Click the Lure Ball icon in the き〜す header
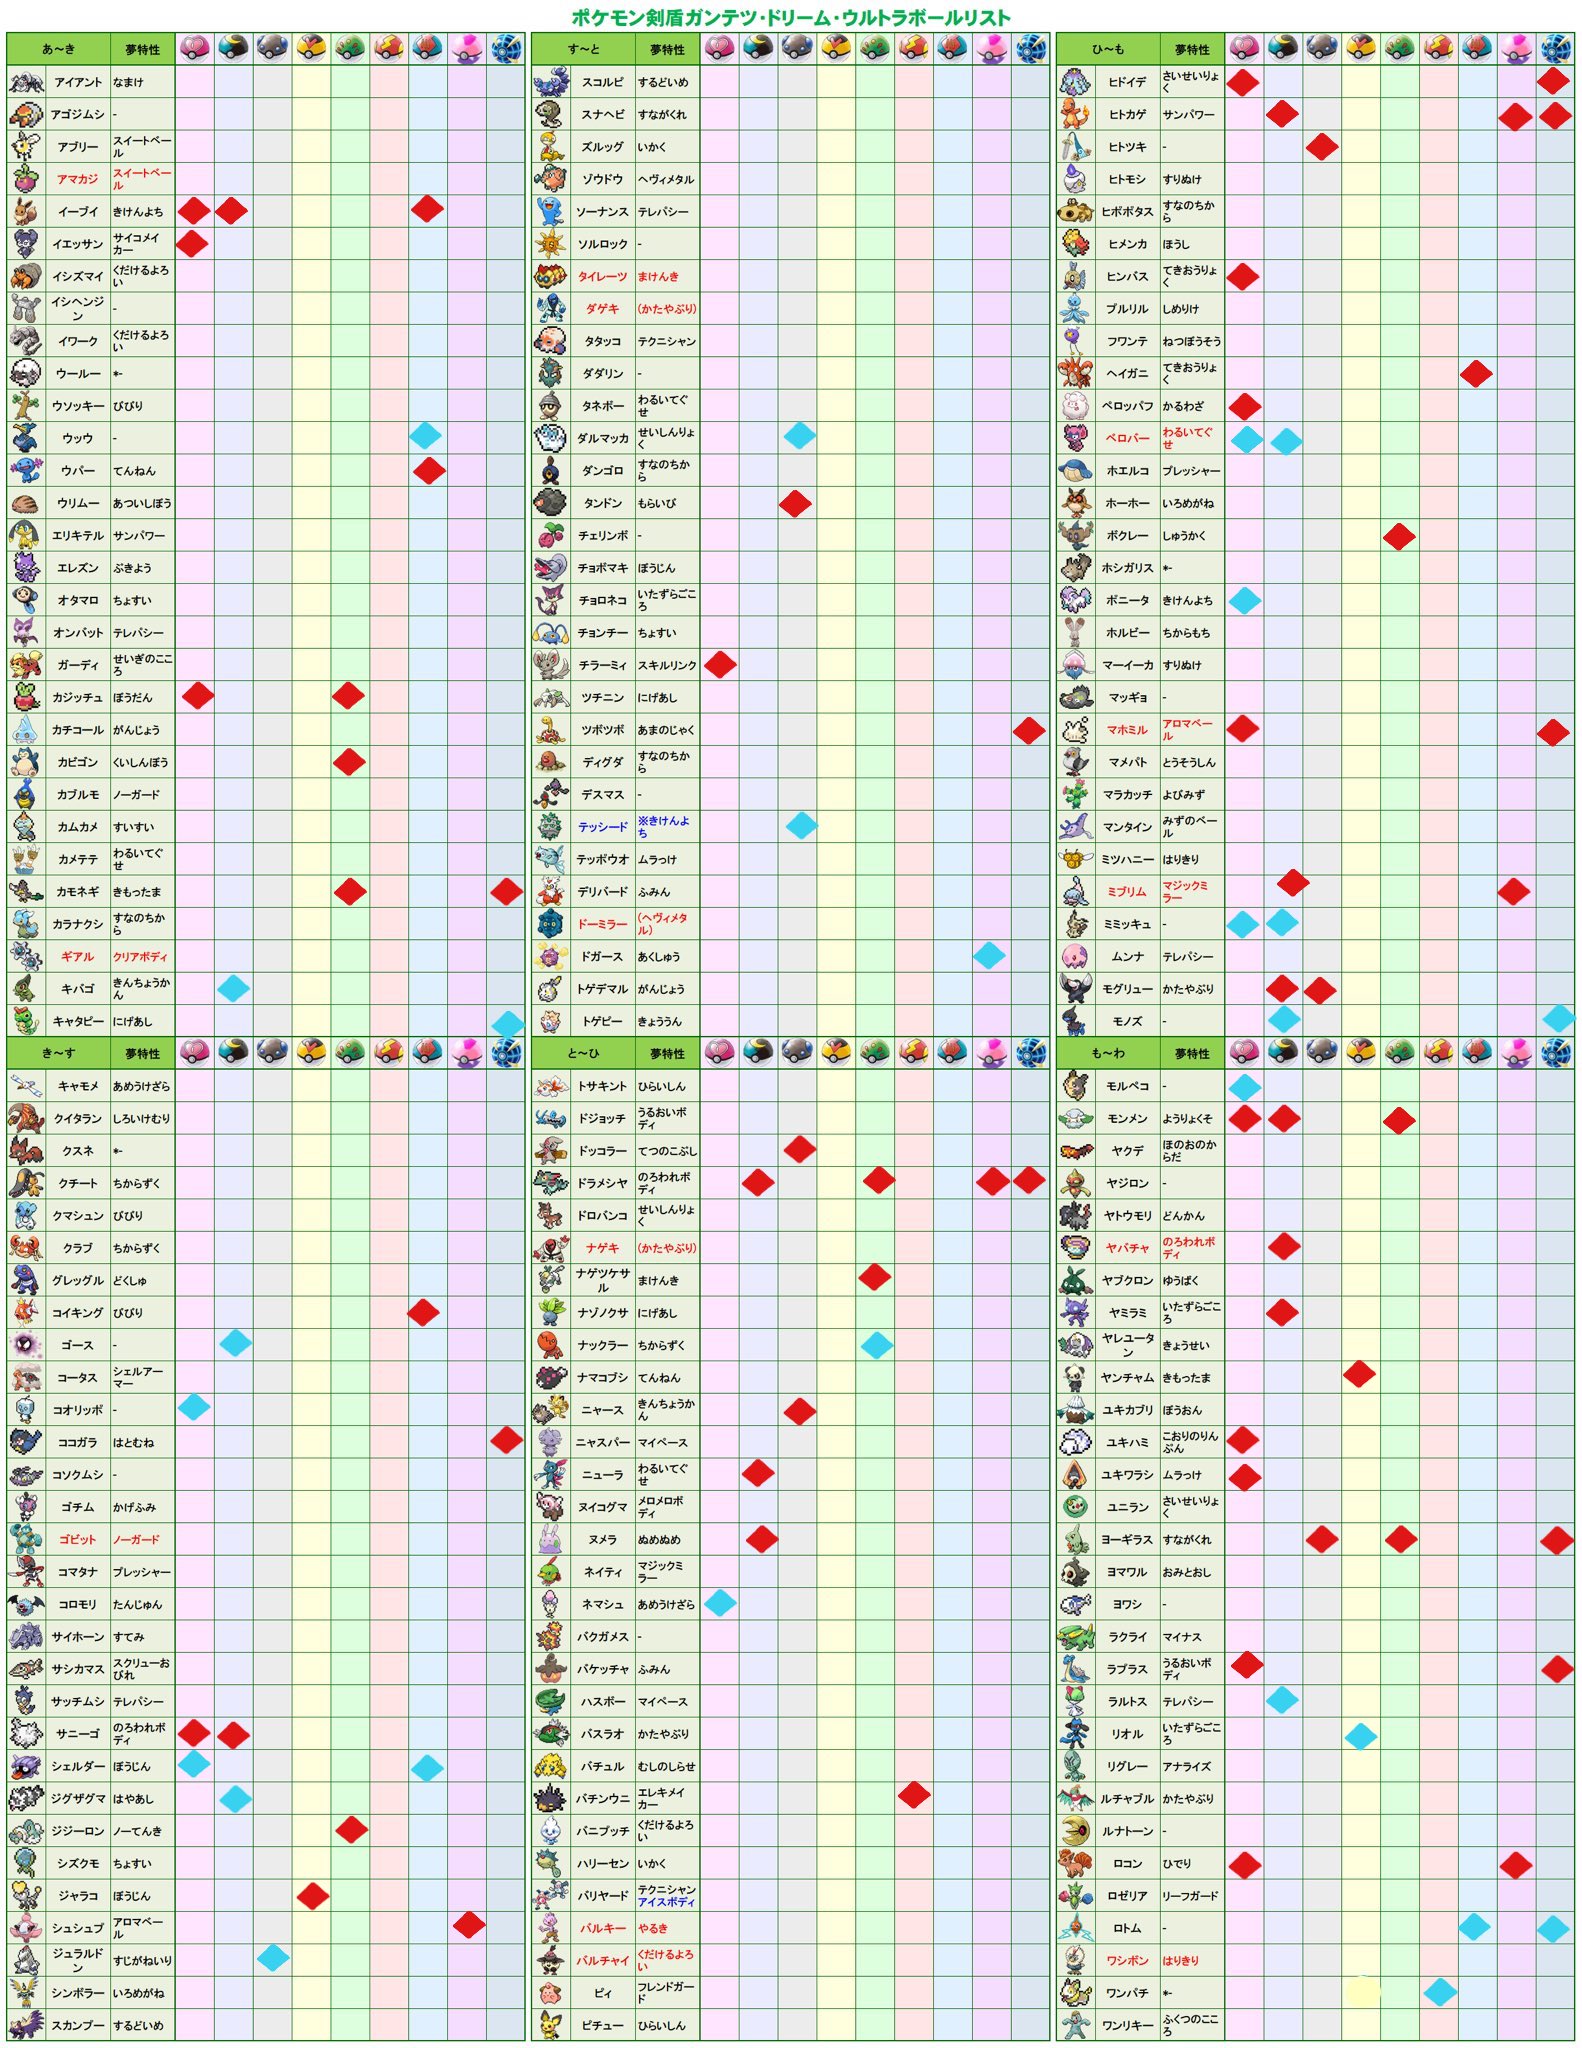Image resolution: width=1582 pixels, height=2048 pixels. [x=428, y=1052]
